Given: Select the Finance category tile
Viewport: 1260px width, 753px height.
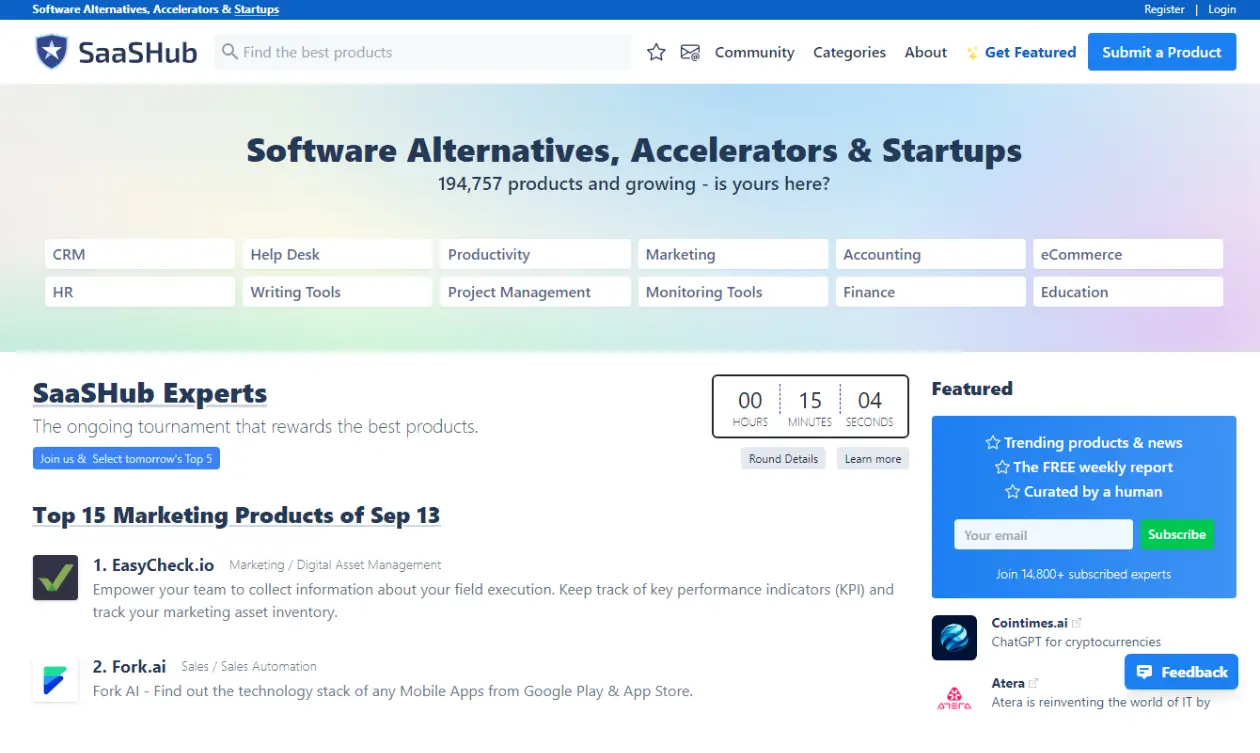Looking at the screenshot, I should [x=931, y=292].
